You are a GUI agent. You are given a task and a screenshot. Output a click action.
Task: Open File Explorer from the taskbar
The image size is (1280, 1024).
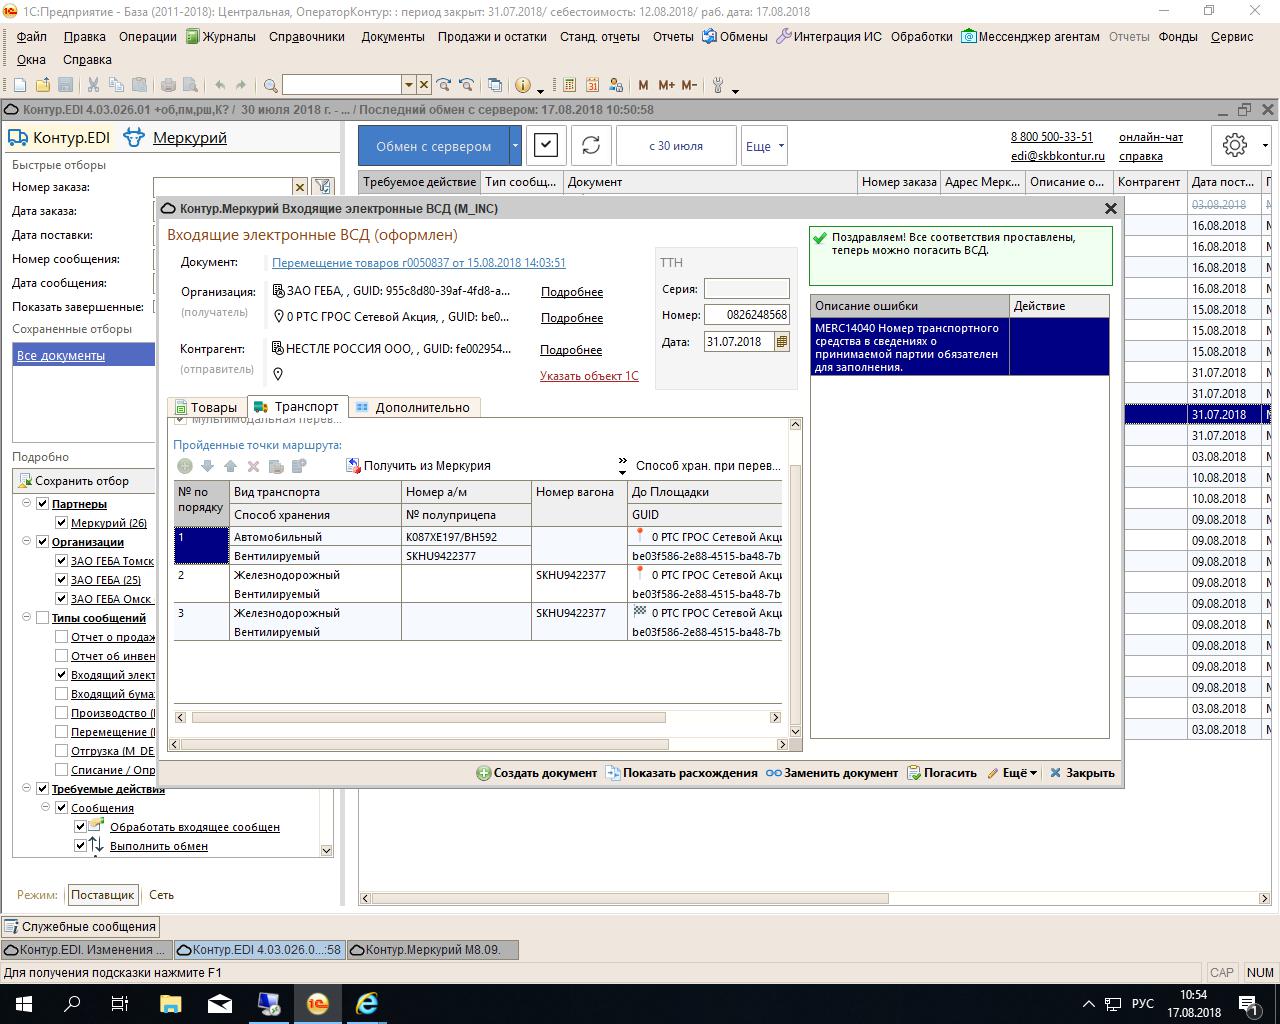point(170,1003)
